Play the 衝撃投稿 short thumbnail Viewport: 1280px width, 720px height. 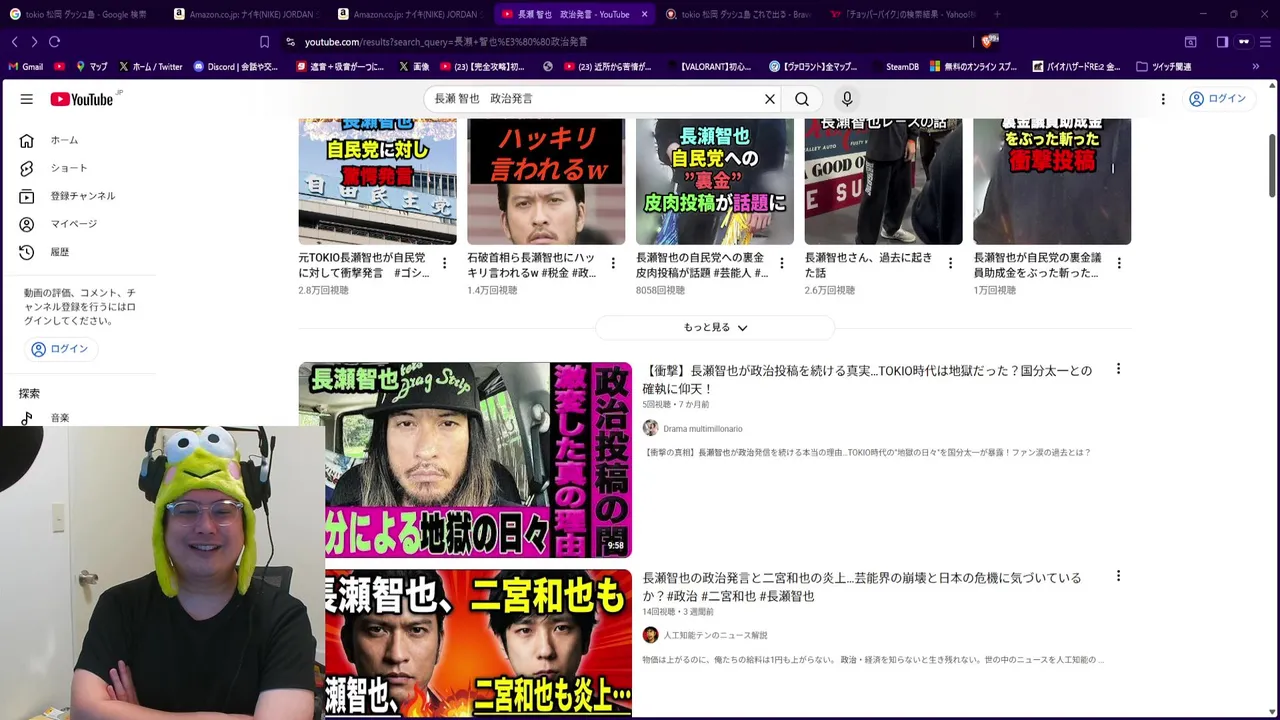(x=1052, y=182)
